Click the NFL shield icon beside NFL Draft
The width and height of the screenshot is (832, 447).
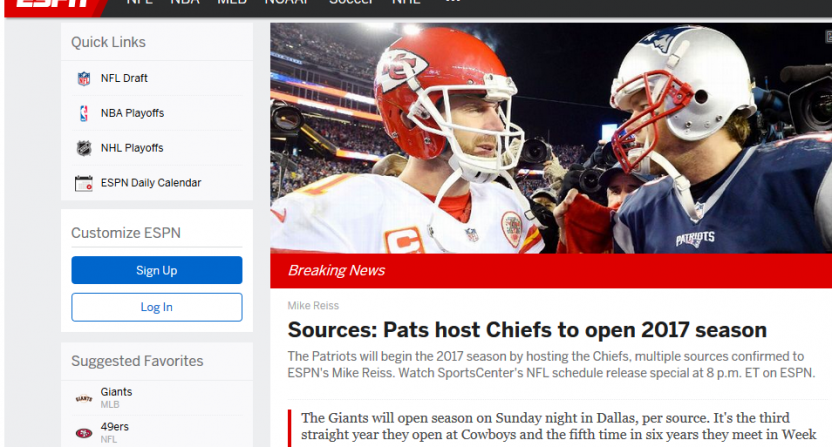tap(84, 79)
